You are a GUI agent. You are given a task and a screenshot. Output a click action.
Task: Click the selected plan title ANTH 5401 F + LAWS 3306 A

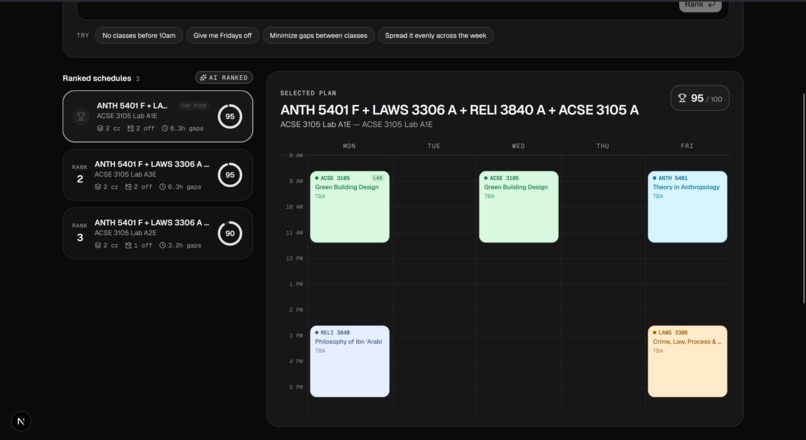(x=460, y=110)
